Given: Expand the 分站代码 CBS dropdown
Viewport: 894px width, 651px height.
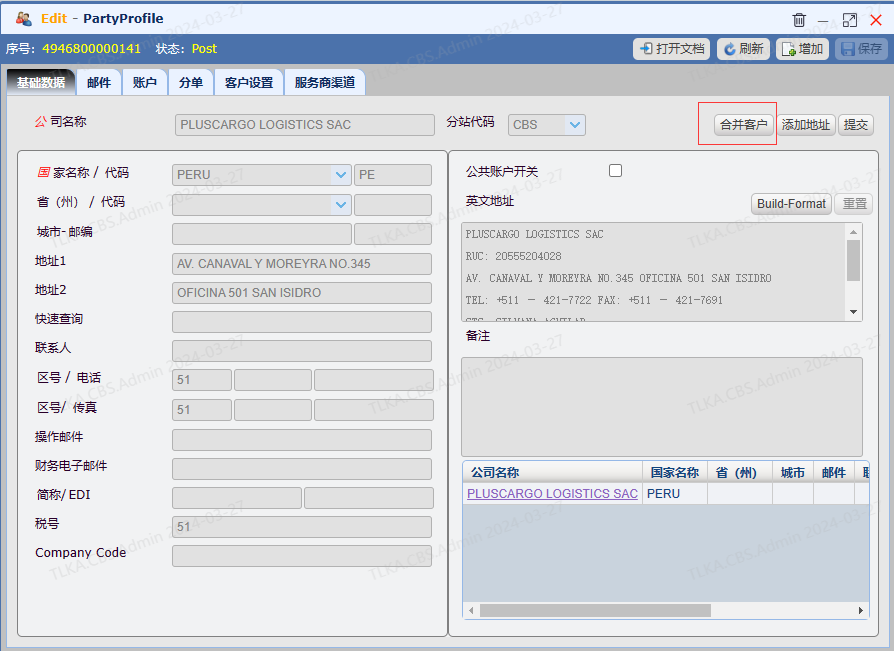Looking at the screenshot, I should click(575, 125).
